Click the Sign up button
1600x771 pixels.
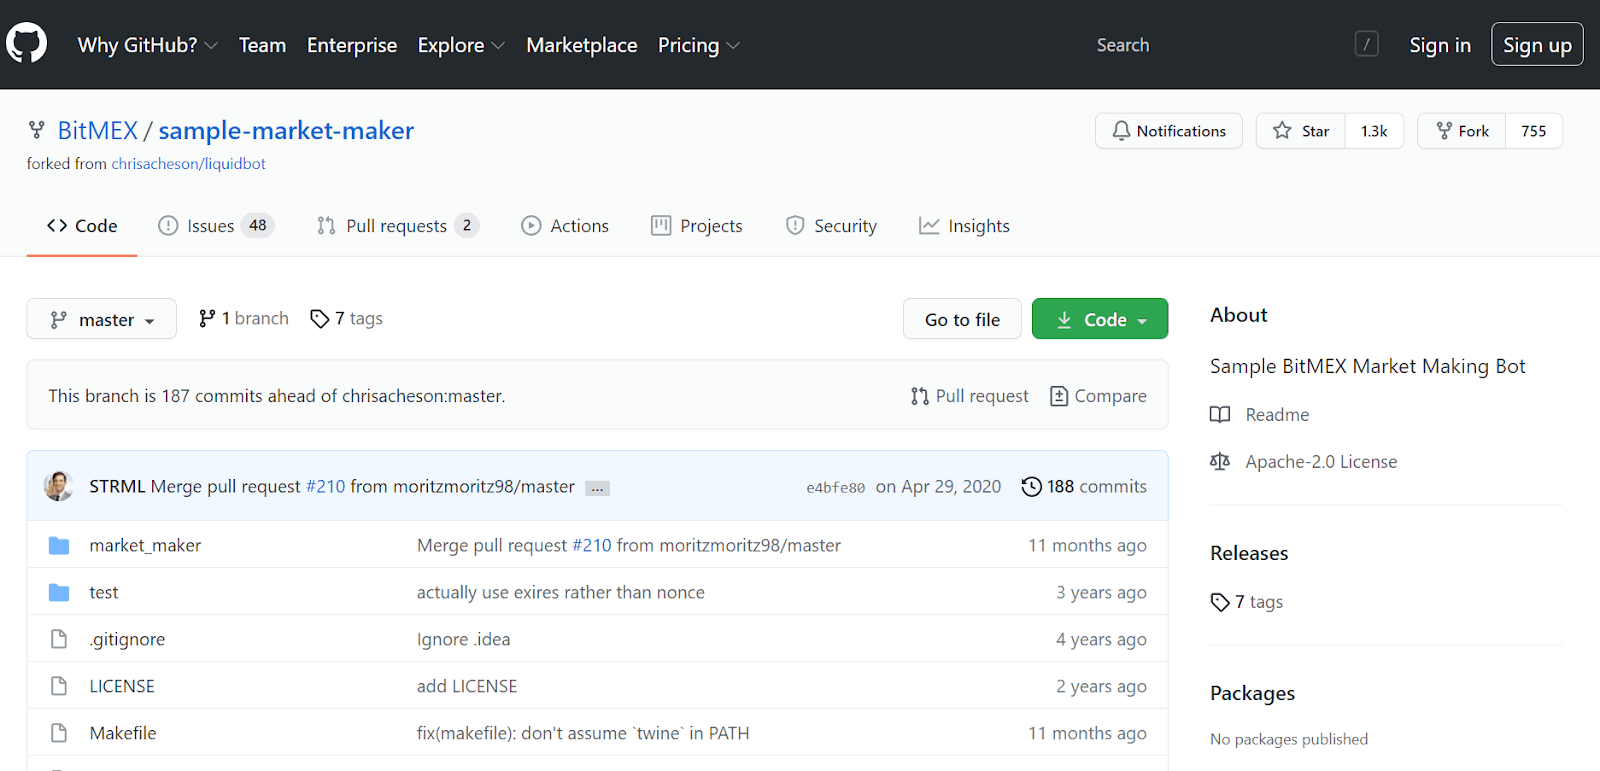point(1537,44)
